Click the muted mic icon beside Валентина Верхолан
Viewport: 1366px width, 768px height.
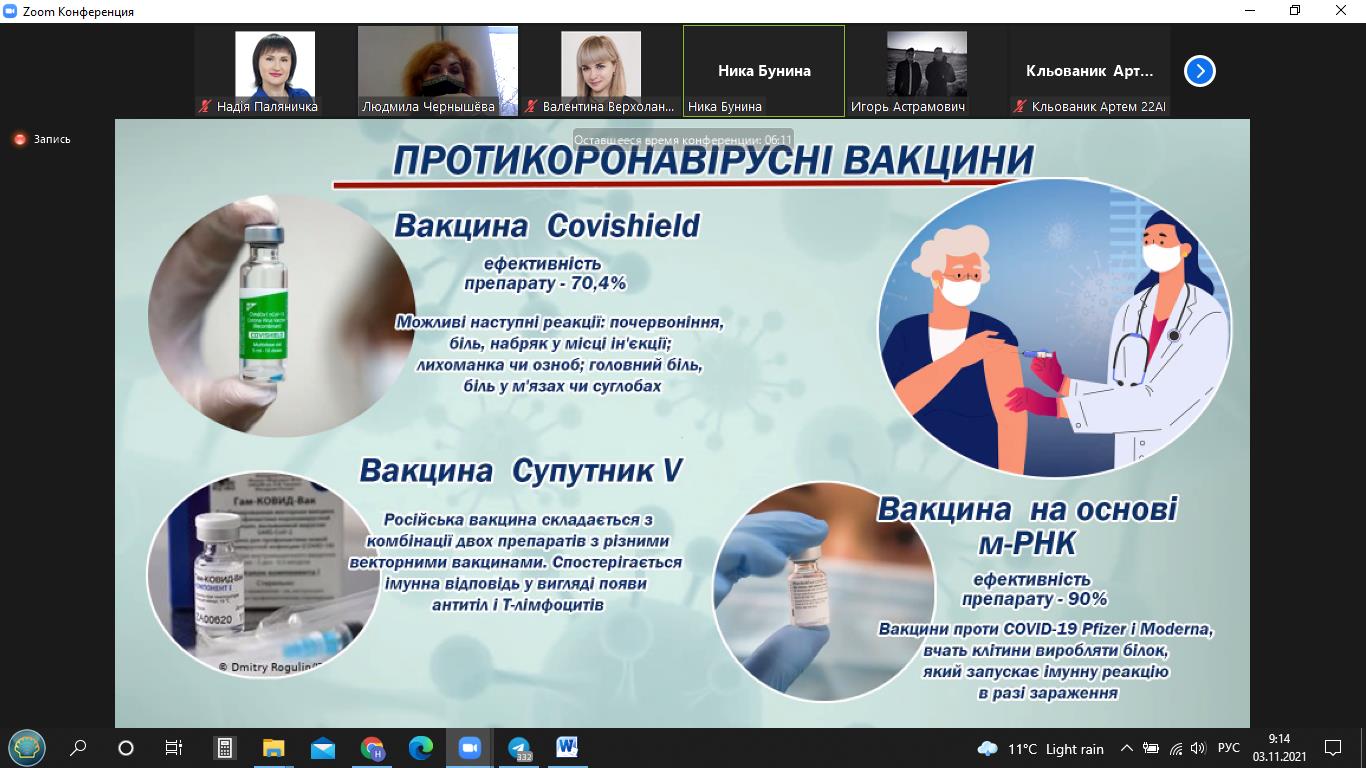coord(532,106)
